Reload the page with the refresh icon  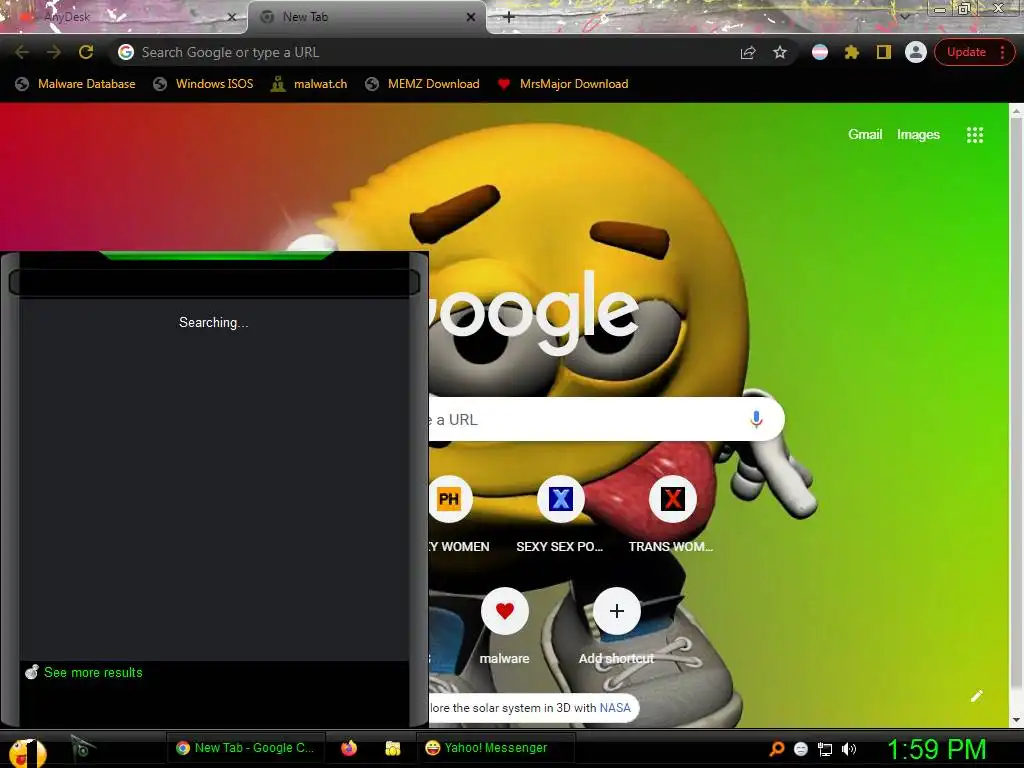pyautogui.click(x=86, y=52)
